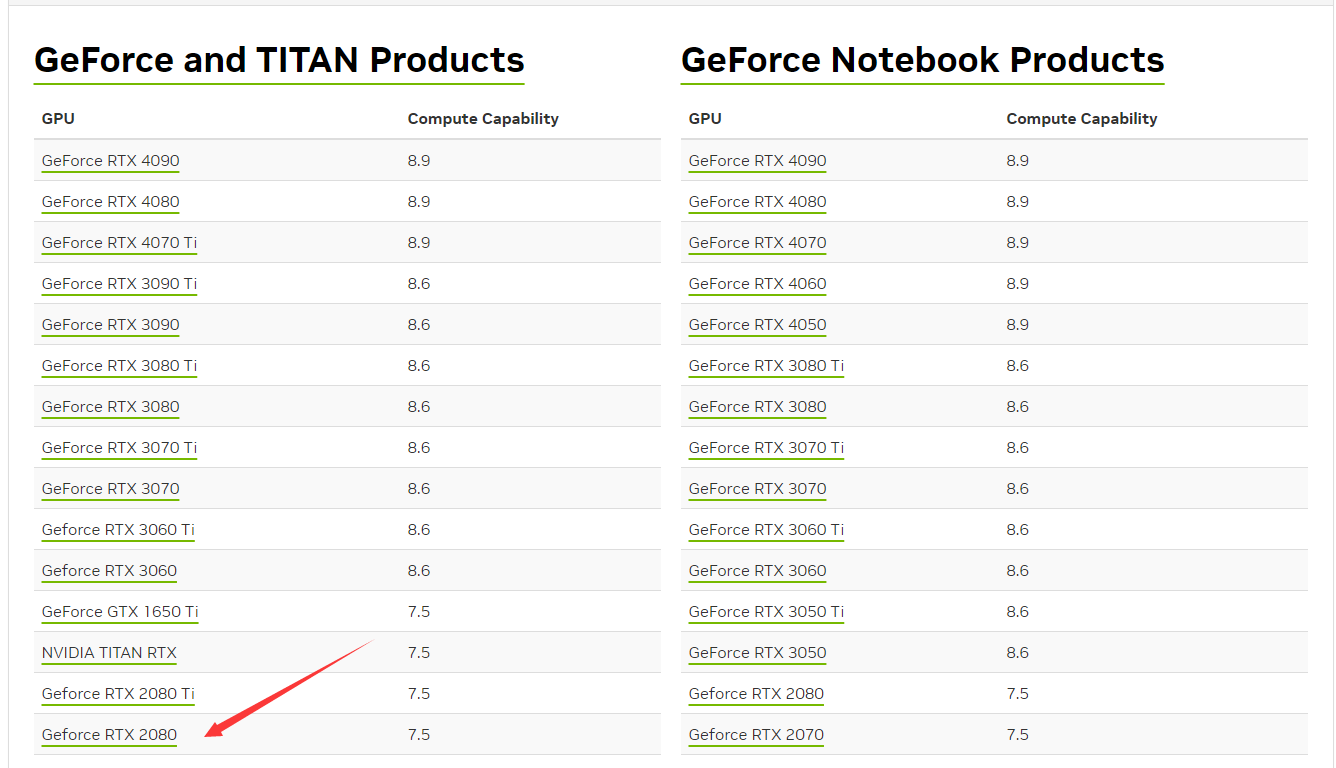This screenshot has width=1336, height=768.
Task: Open the Geforce RTX 2070 notebook link
Action: pos(757,735)
